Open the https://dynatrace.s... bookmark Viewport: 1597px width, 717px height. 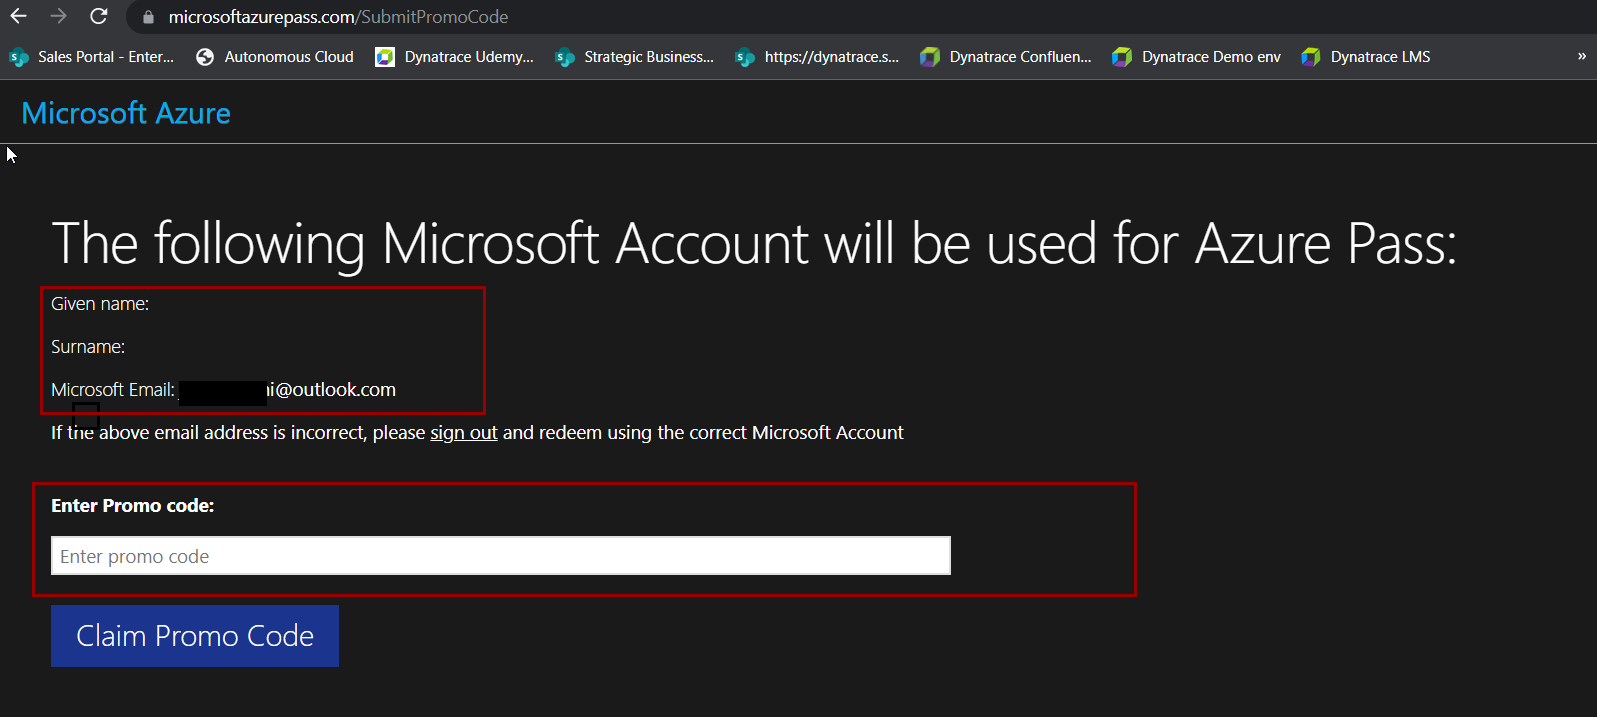coord(817,57)
